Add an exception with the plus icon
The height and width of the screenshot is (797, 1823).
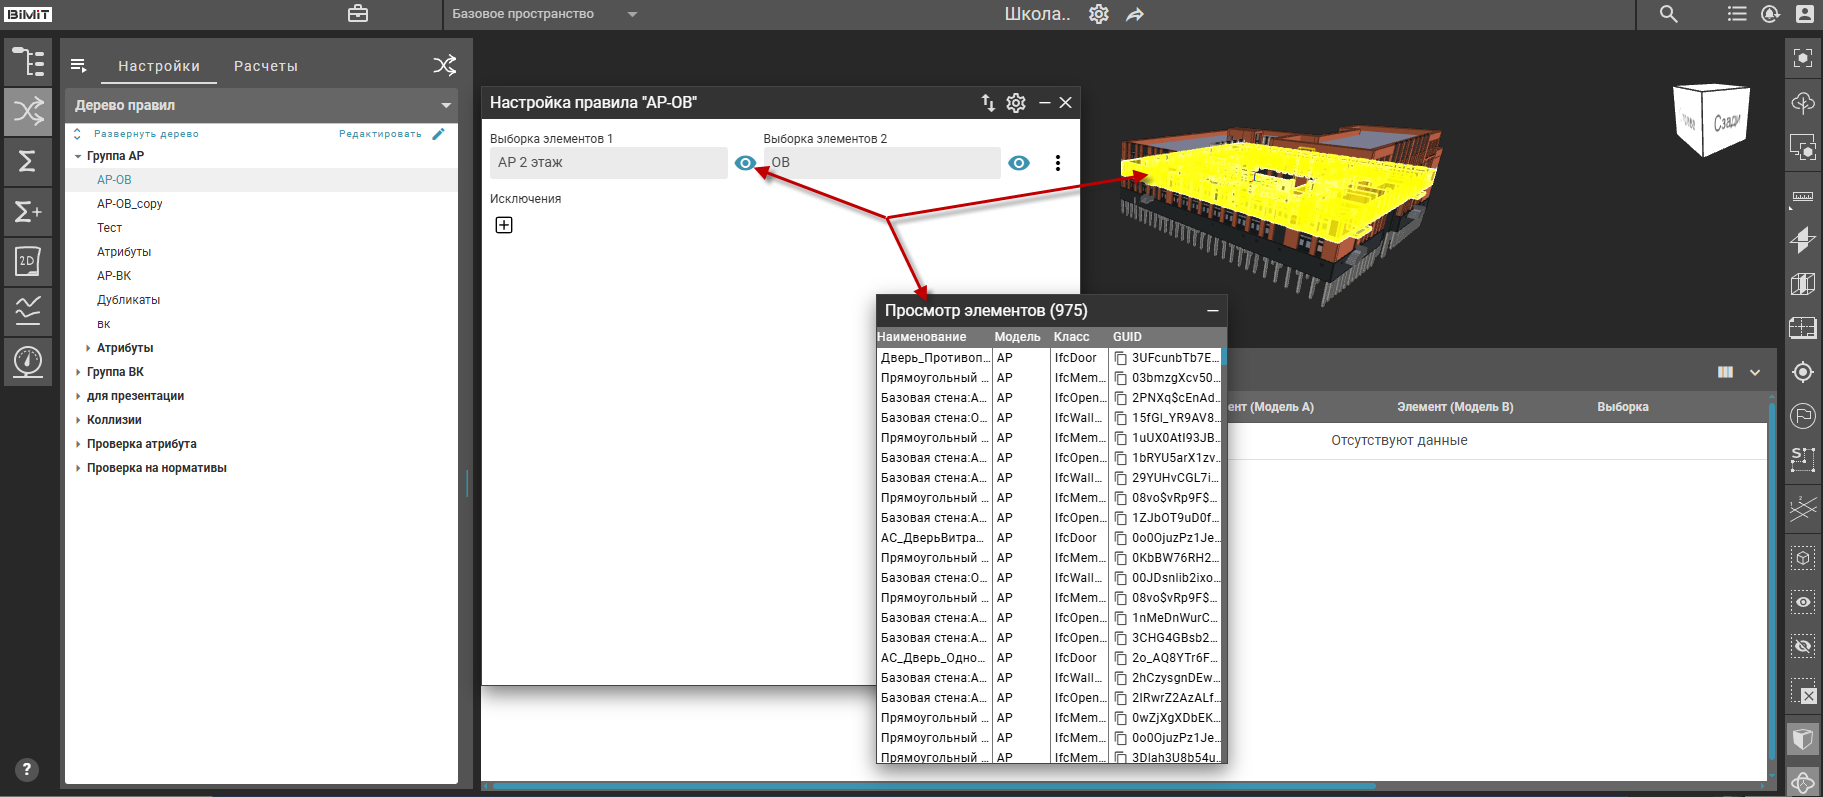tap(504, 225)
